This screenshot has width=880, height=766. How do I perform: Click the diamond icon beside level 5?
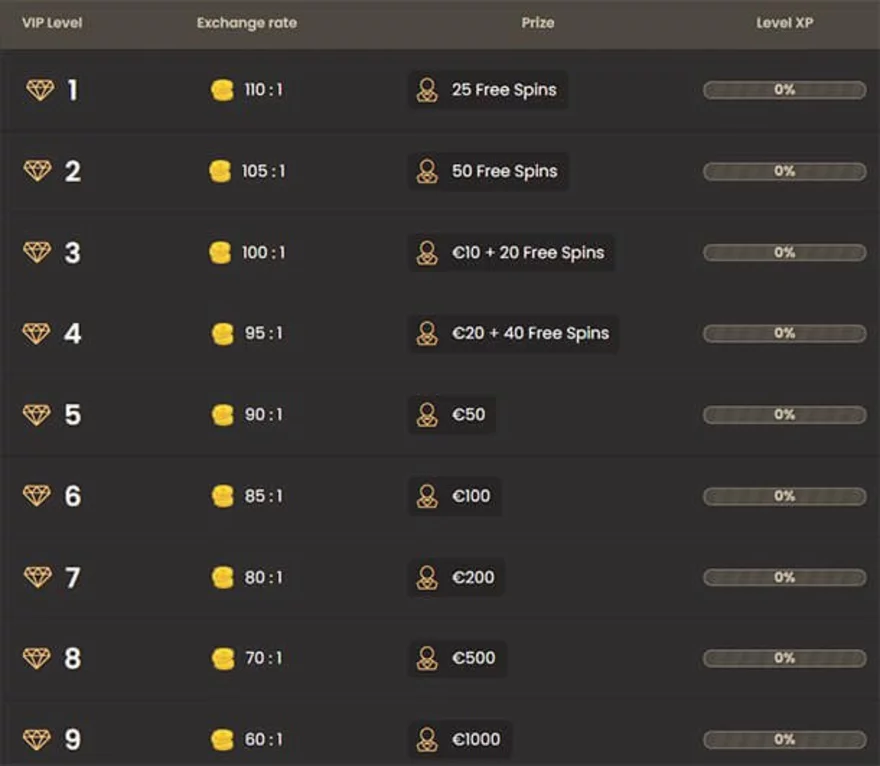coord(37,414)
